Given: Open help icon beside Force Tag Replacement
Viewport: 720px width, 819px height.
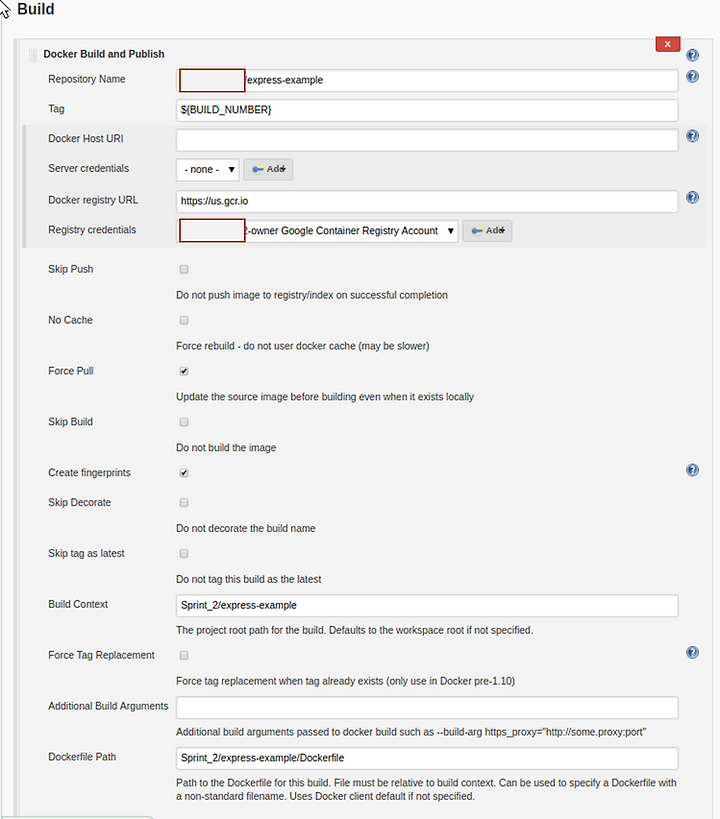Looking at the screenshot, I should pyautogui.click(x=692, y=652).
